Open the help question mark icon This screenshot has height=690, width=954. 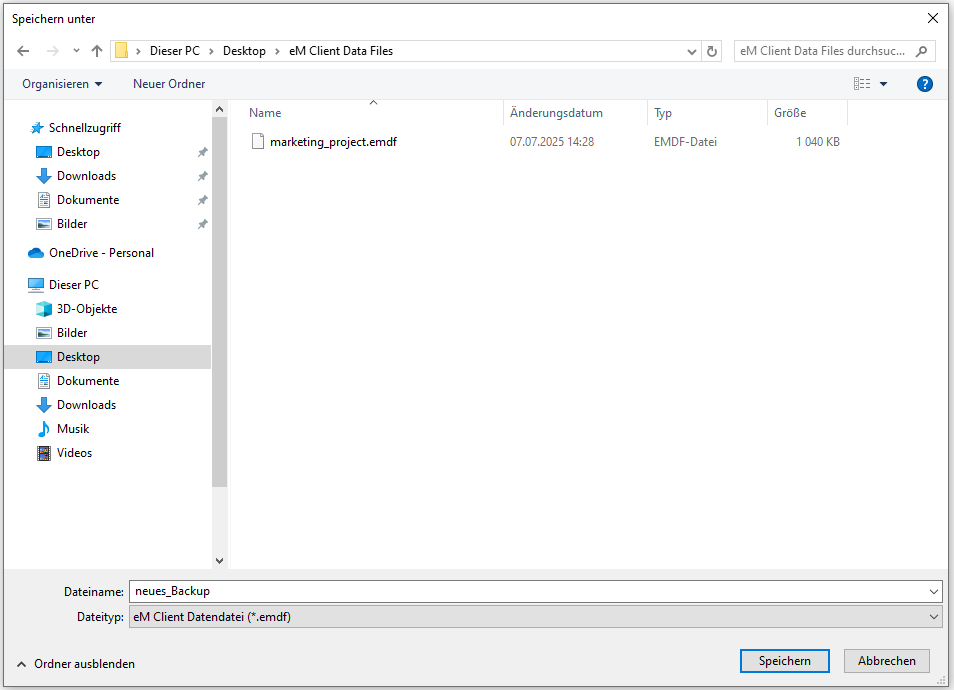[925, 84]
